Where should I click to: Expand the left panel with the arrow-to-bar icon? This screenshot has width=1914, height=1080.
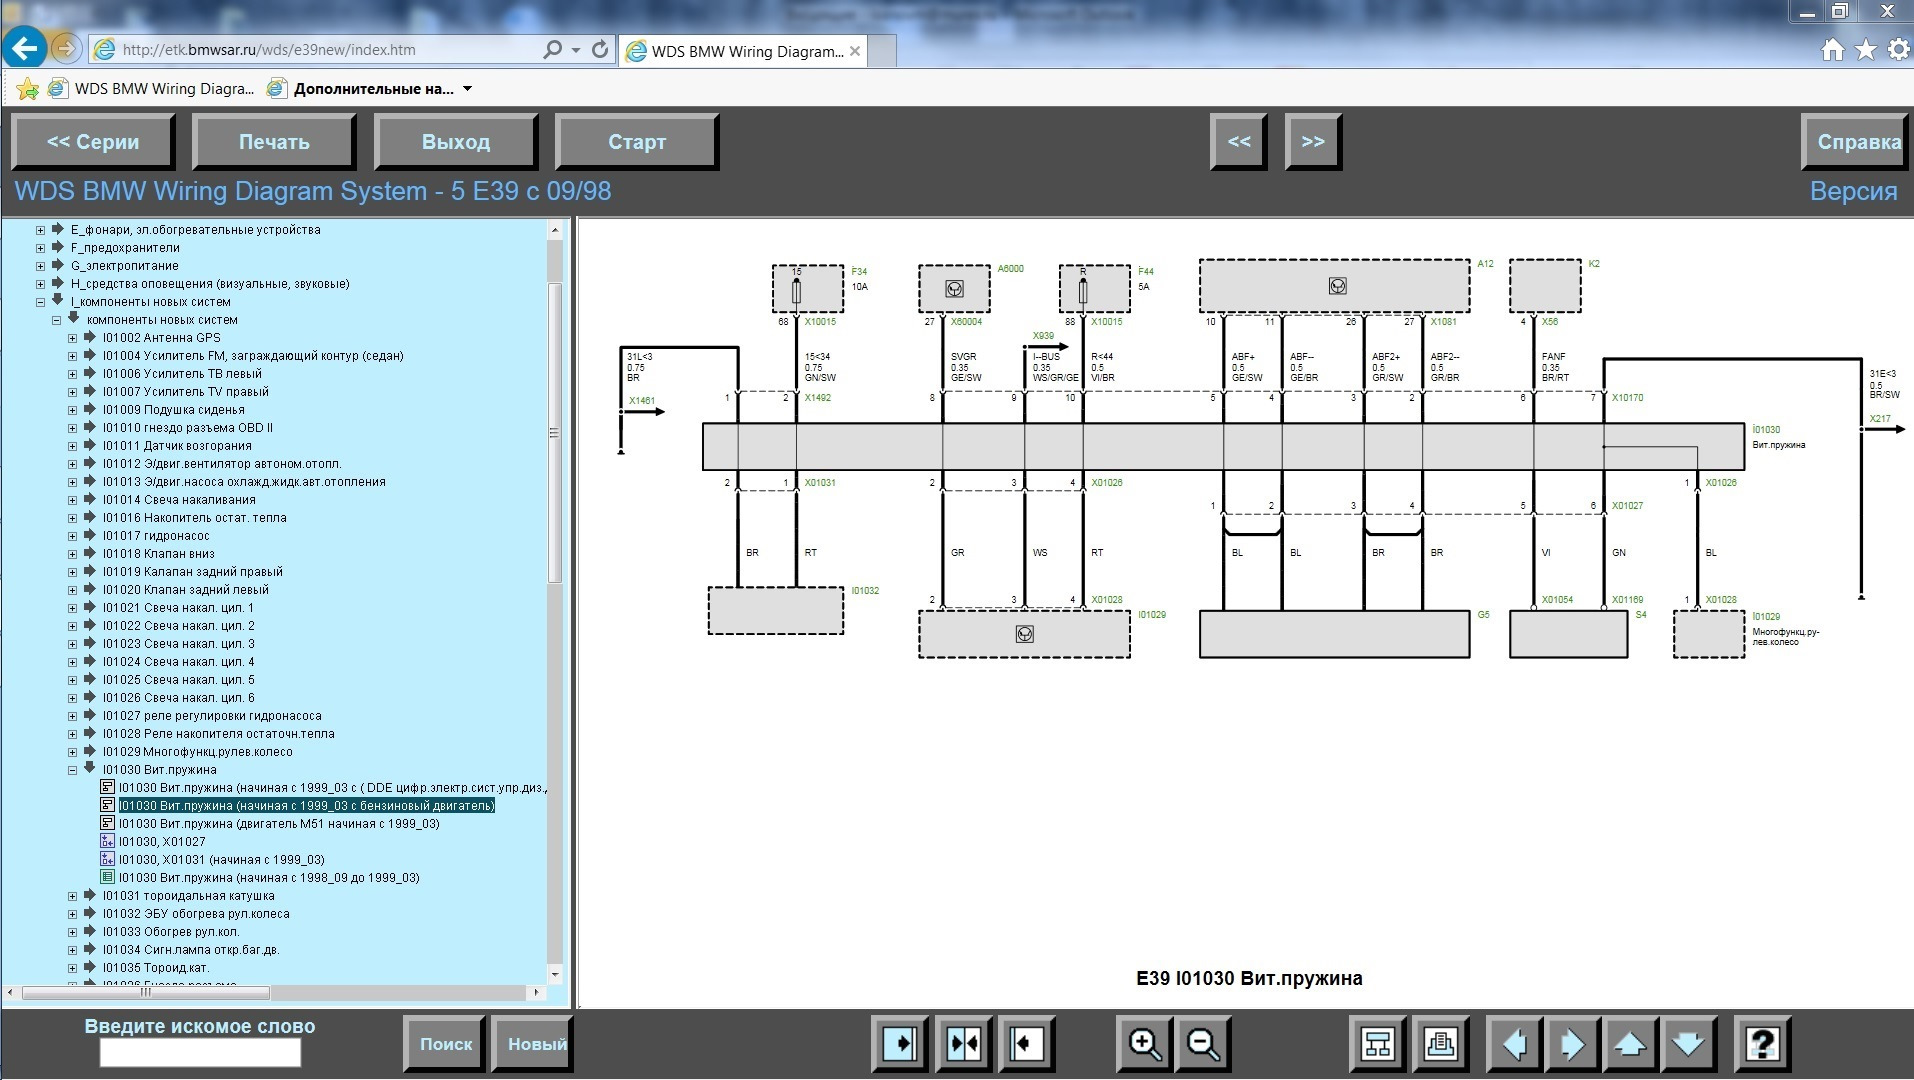pos(899,1044)
